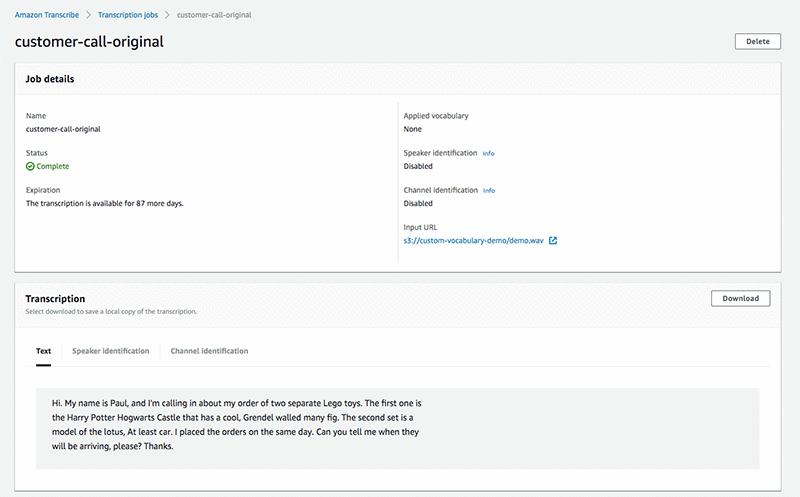Screen dimensions: 800x497
Task: Click inside the transcription text box
Action: click(x=397, y=428)
